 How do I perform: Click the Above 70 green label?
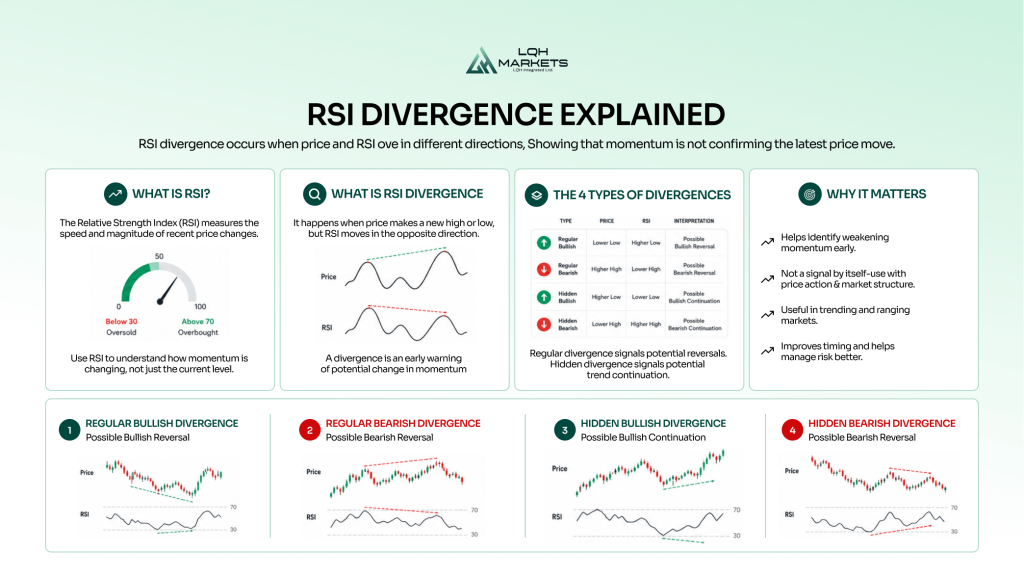198,321
